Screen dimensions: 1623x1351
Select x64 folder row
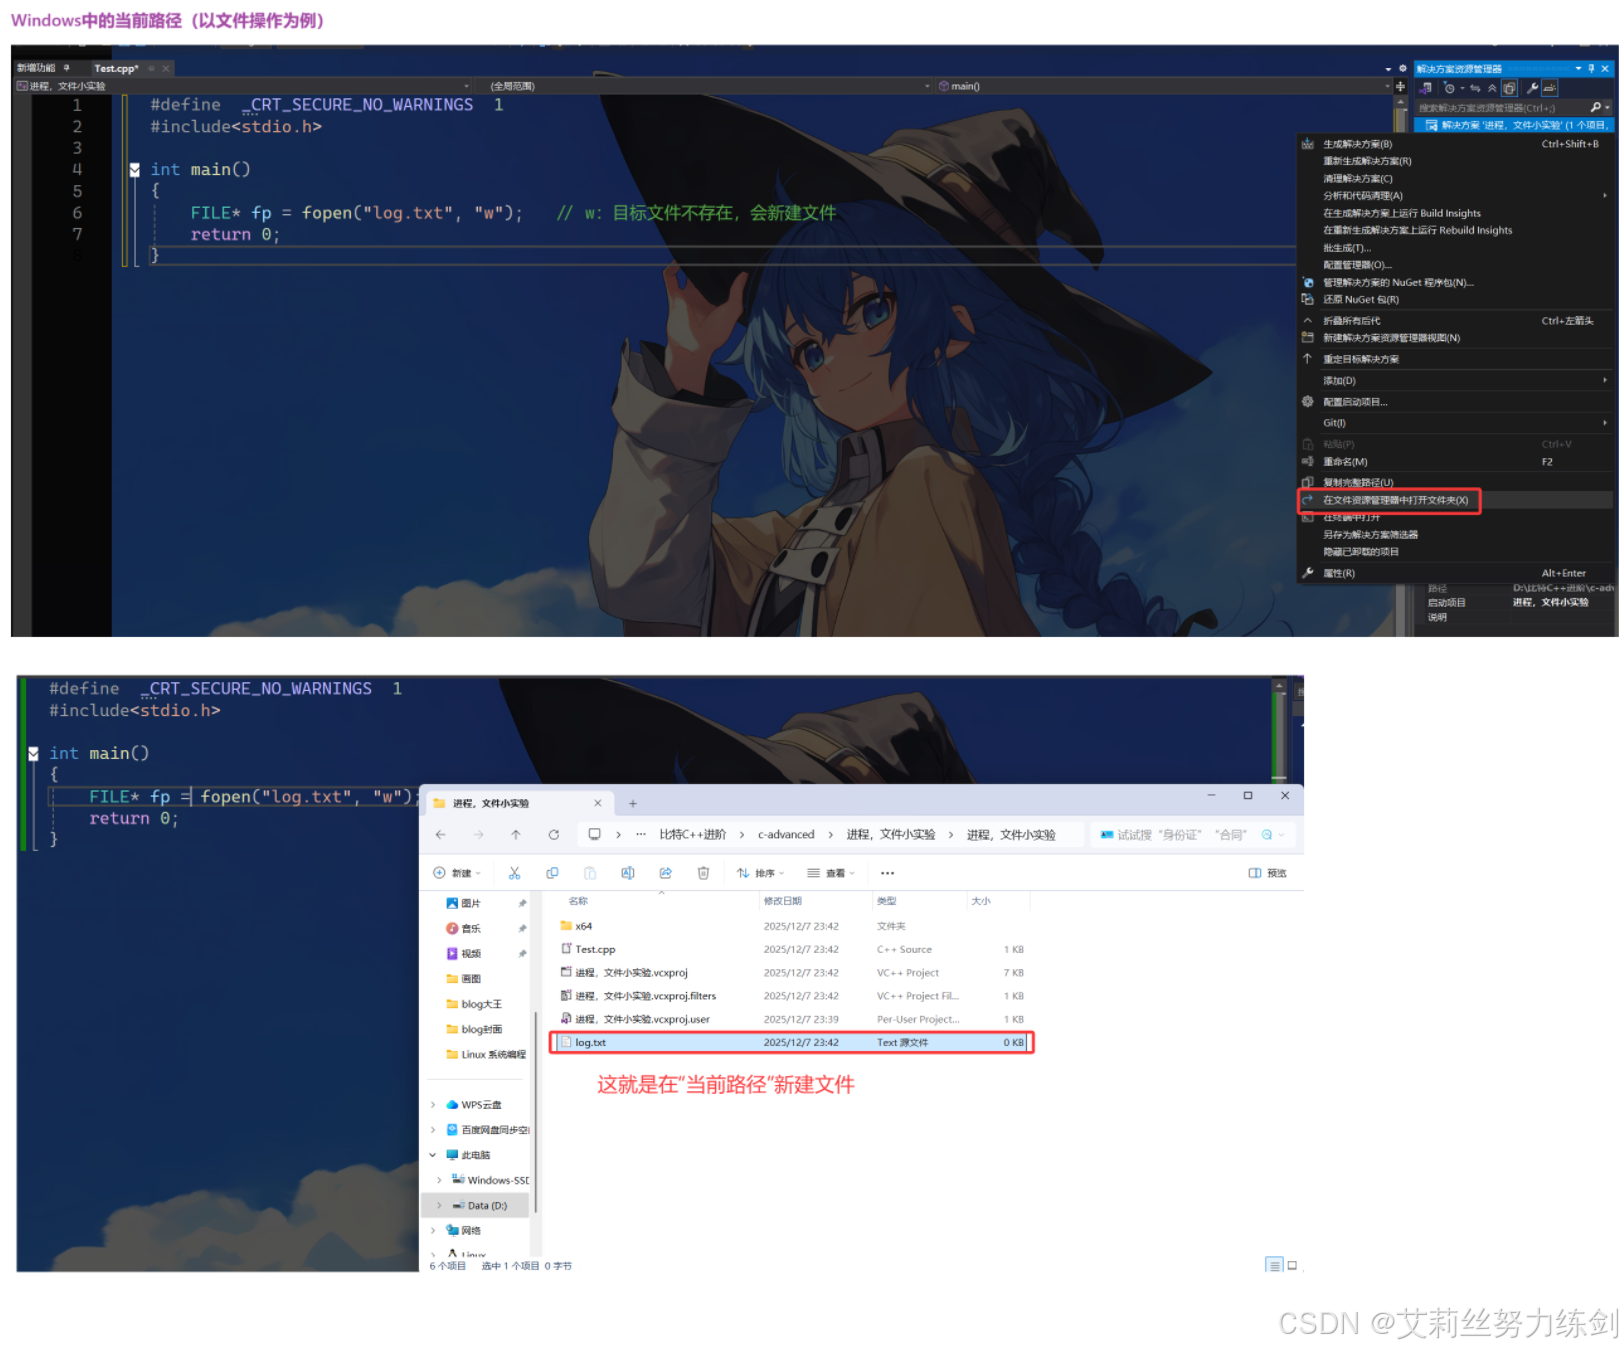pos(792,926)
